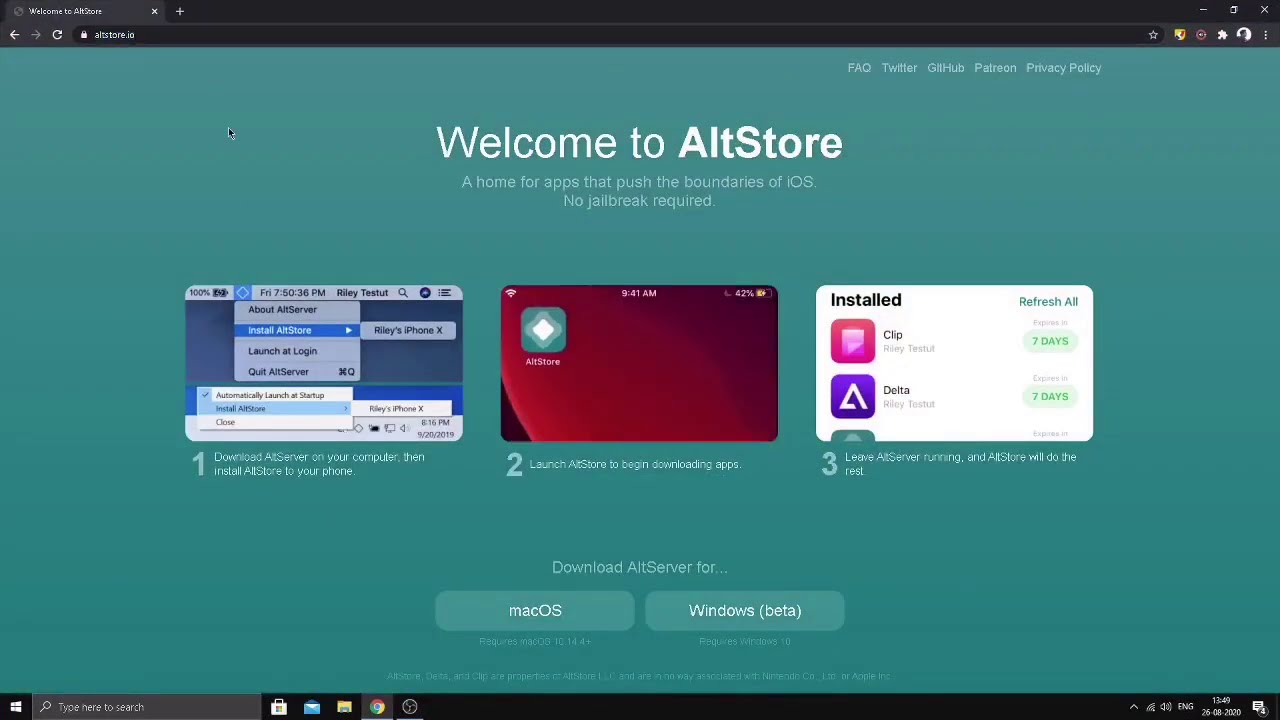1280x720 pixels.
Task: Click About AltServer in the menu image
Action: 282,310
